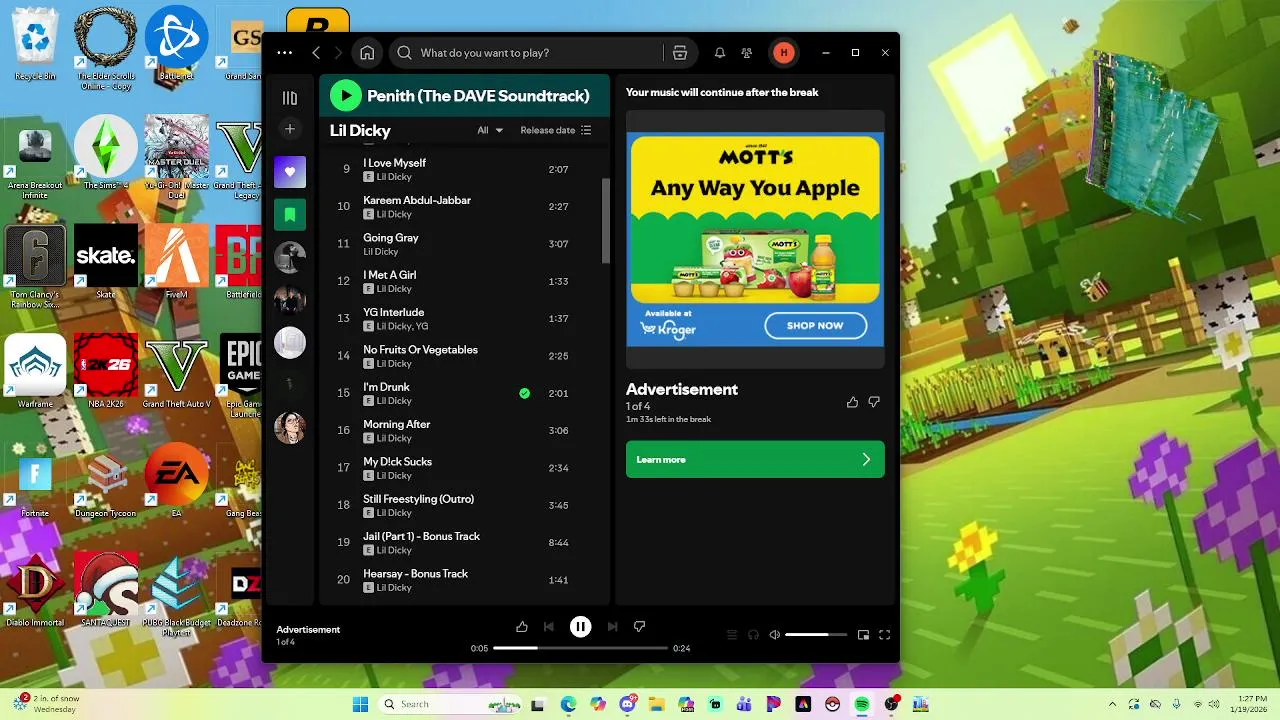Adjust the volume slider

point(816,635)
